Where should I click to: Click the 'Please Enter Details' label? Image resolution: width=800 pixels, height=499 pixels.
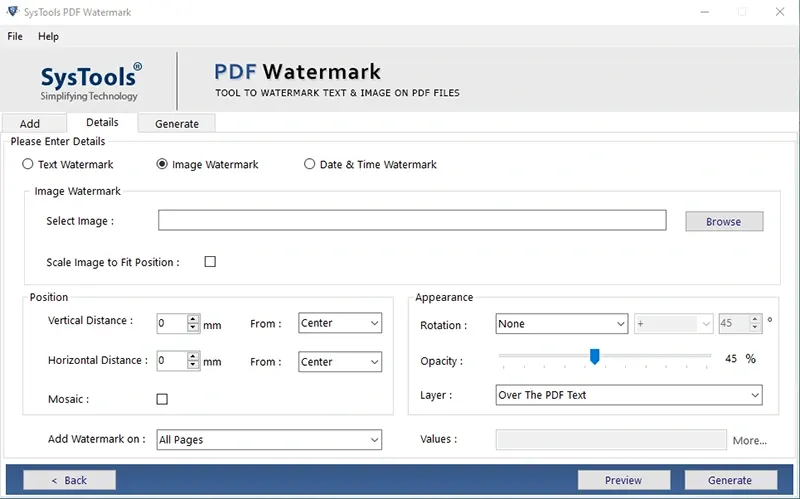[58, 141]
